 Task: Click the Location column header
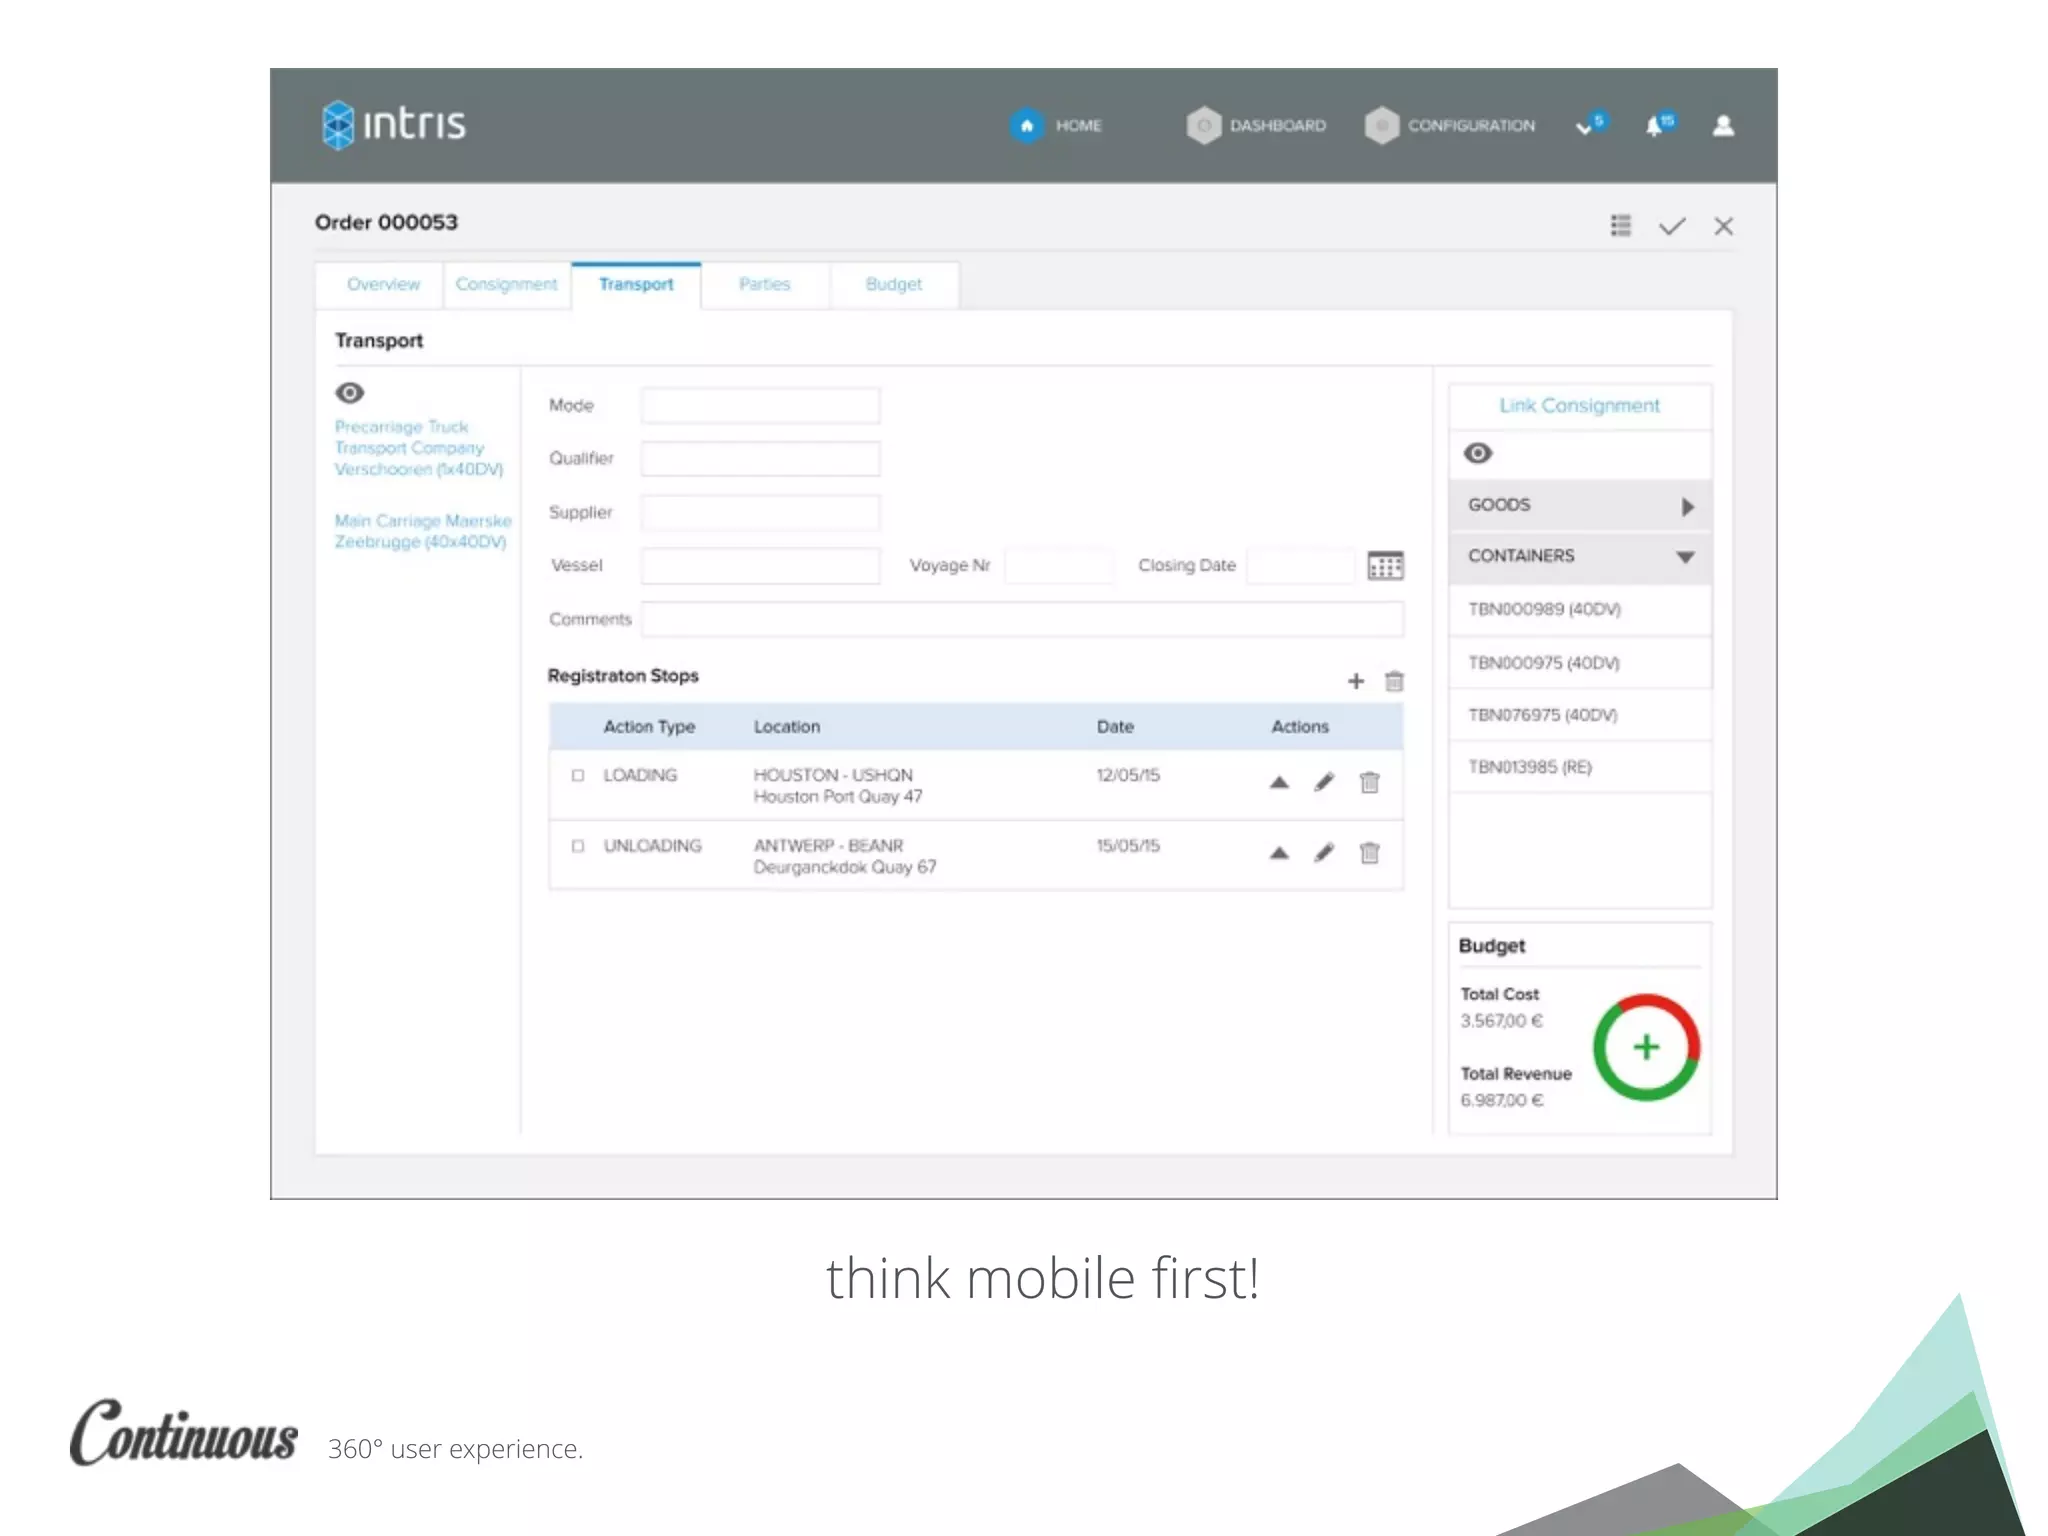pyautogui.click(x=787, y=727)
